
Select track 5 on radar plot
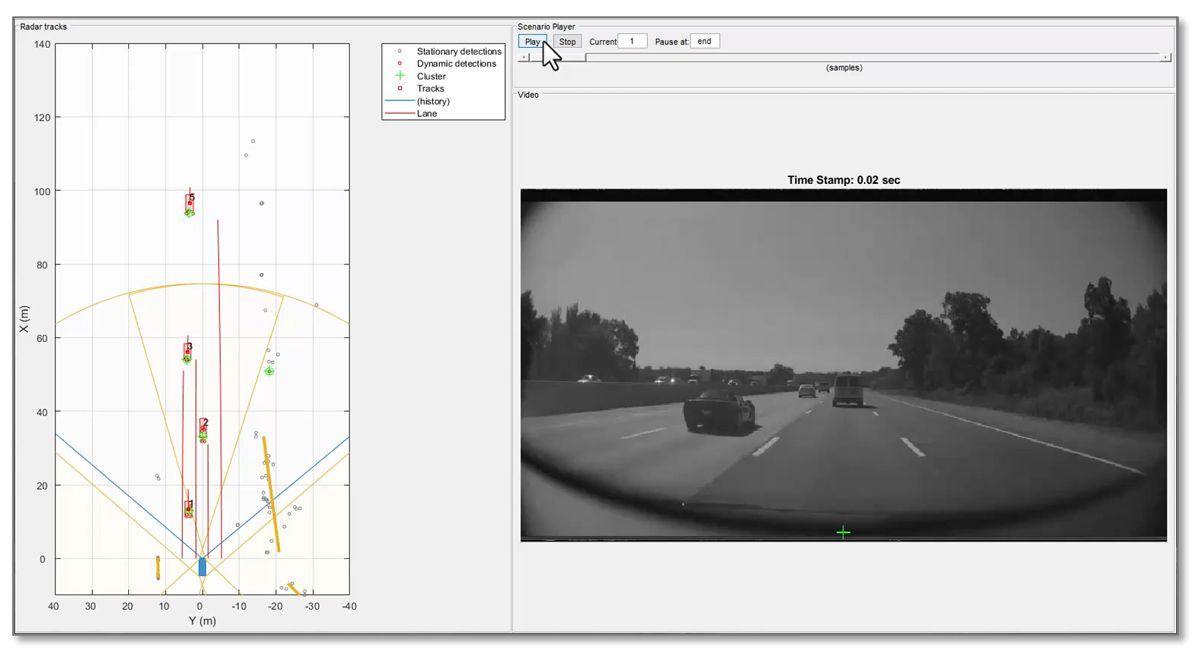point(189,203)
